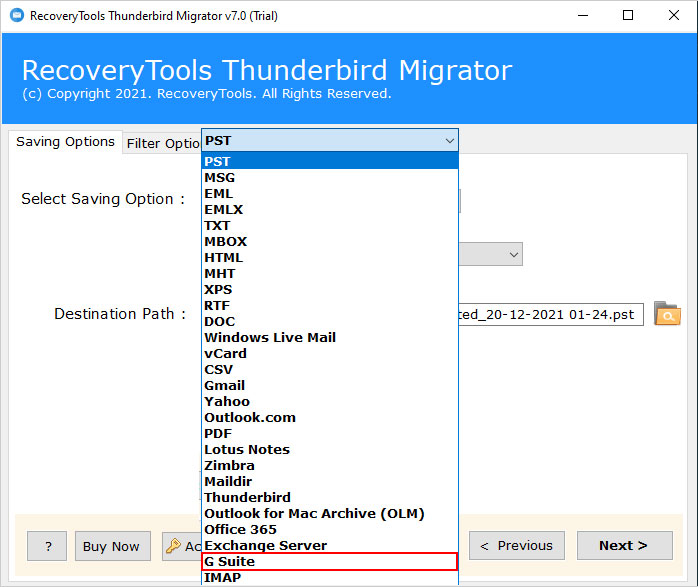Click the Buy Now button
The height and width of the screenshot is (587, 698).
pos(113,546)
